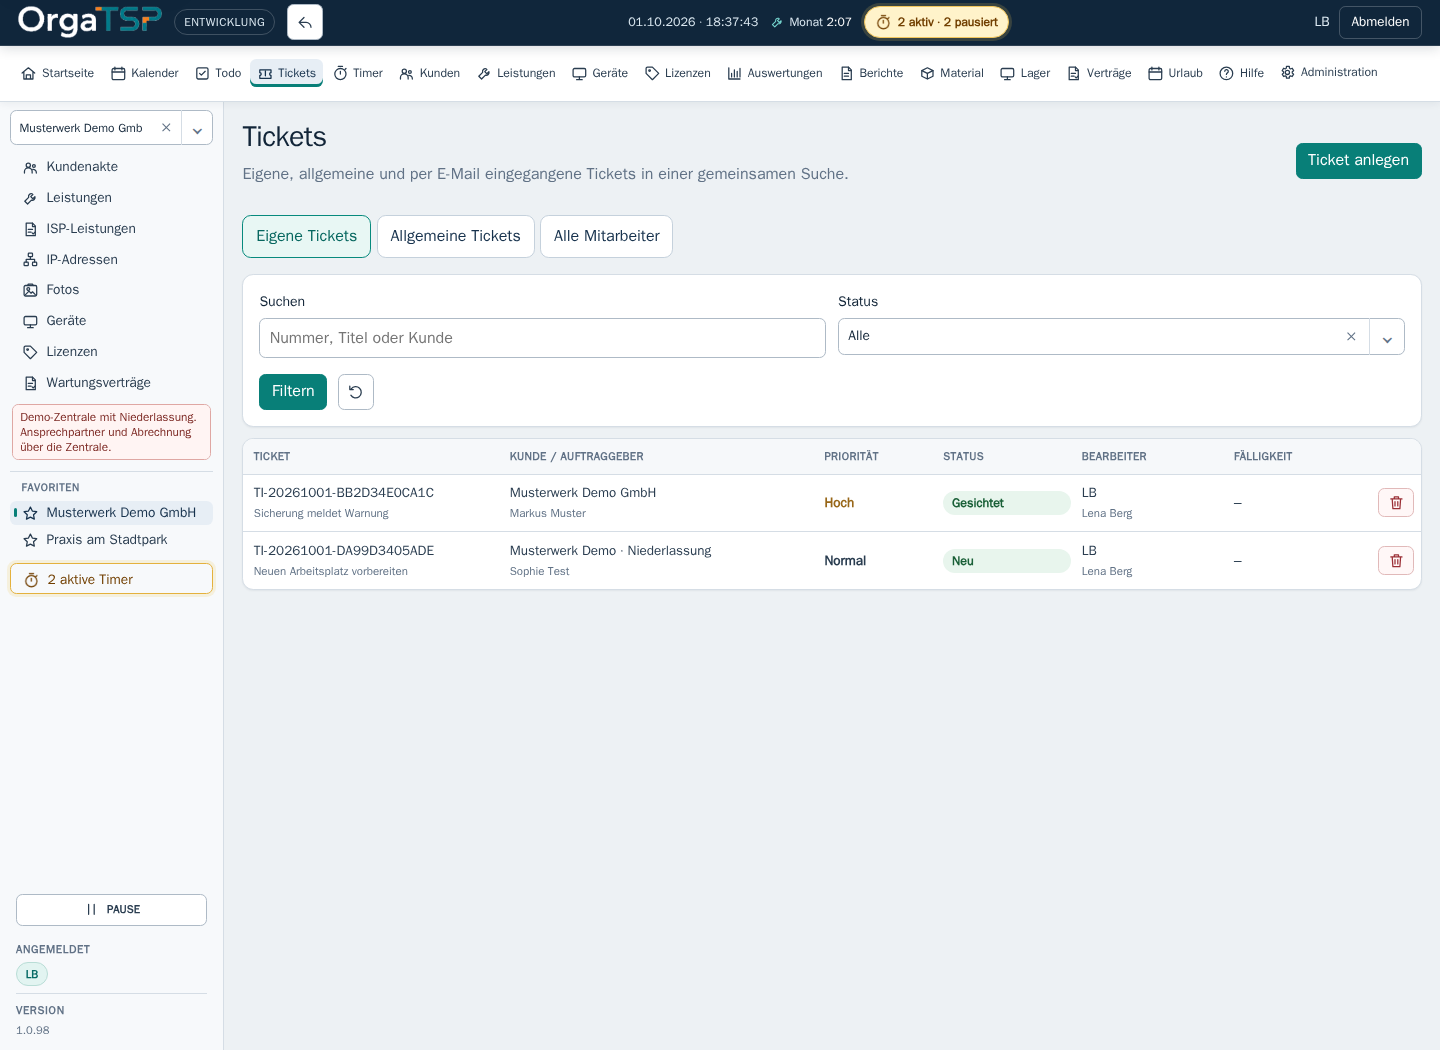Open the Kalender section
1440x1050 pixels.
tap(145, 73)
